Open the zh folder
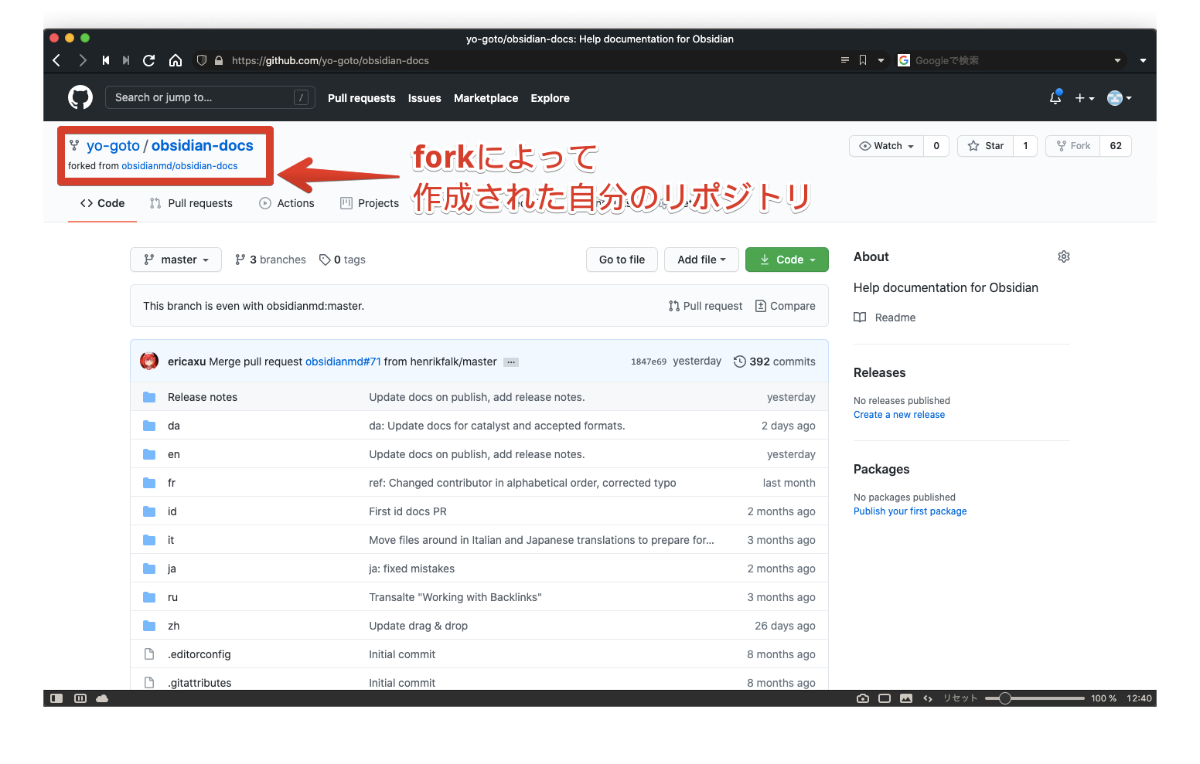Viewport: 1200px width, 764px height. [x=173, y=626]
